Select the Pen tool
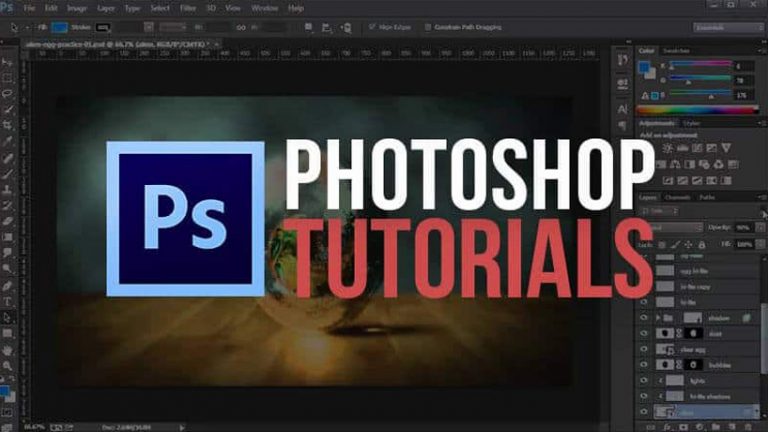 coord(7,286)
